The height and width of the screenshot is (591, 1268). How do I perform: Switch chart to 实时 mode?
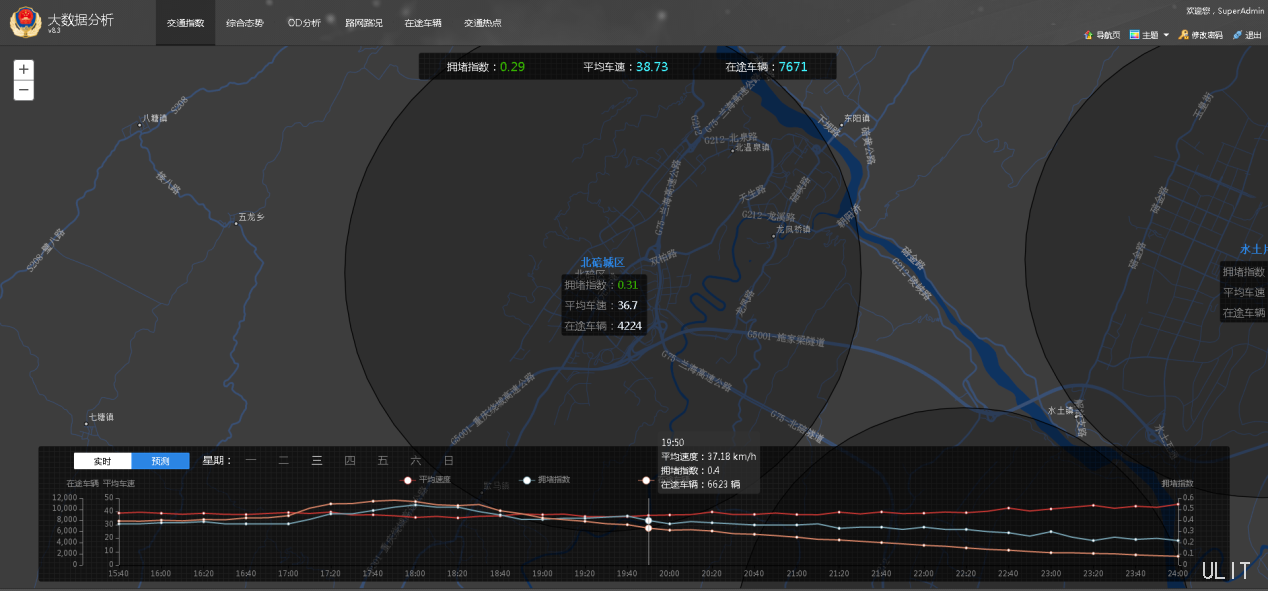102,461
